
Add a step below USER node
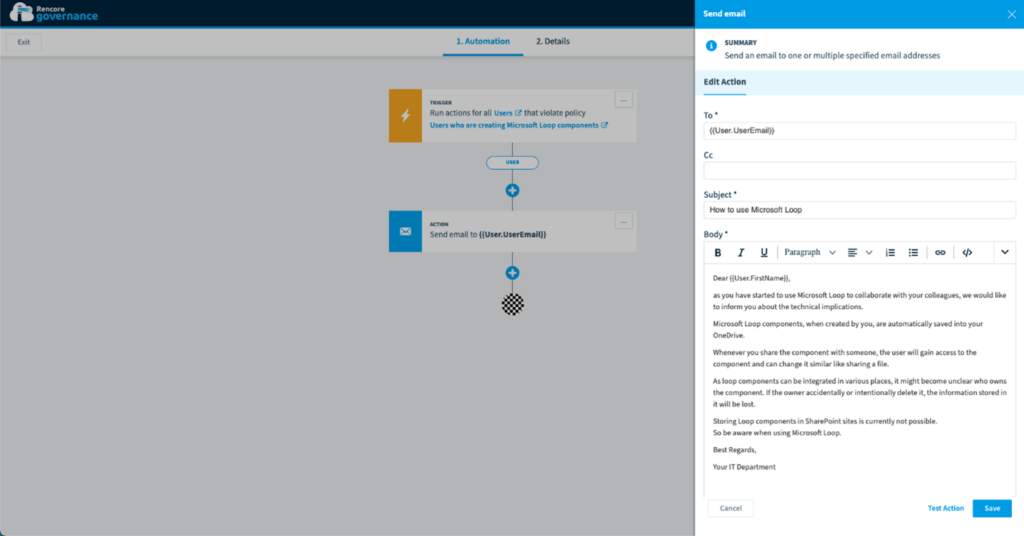513,191
